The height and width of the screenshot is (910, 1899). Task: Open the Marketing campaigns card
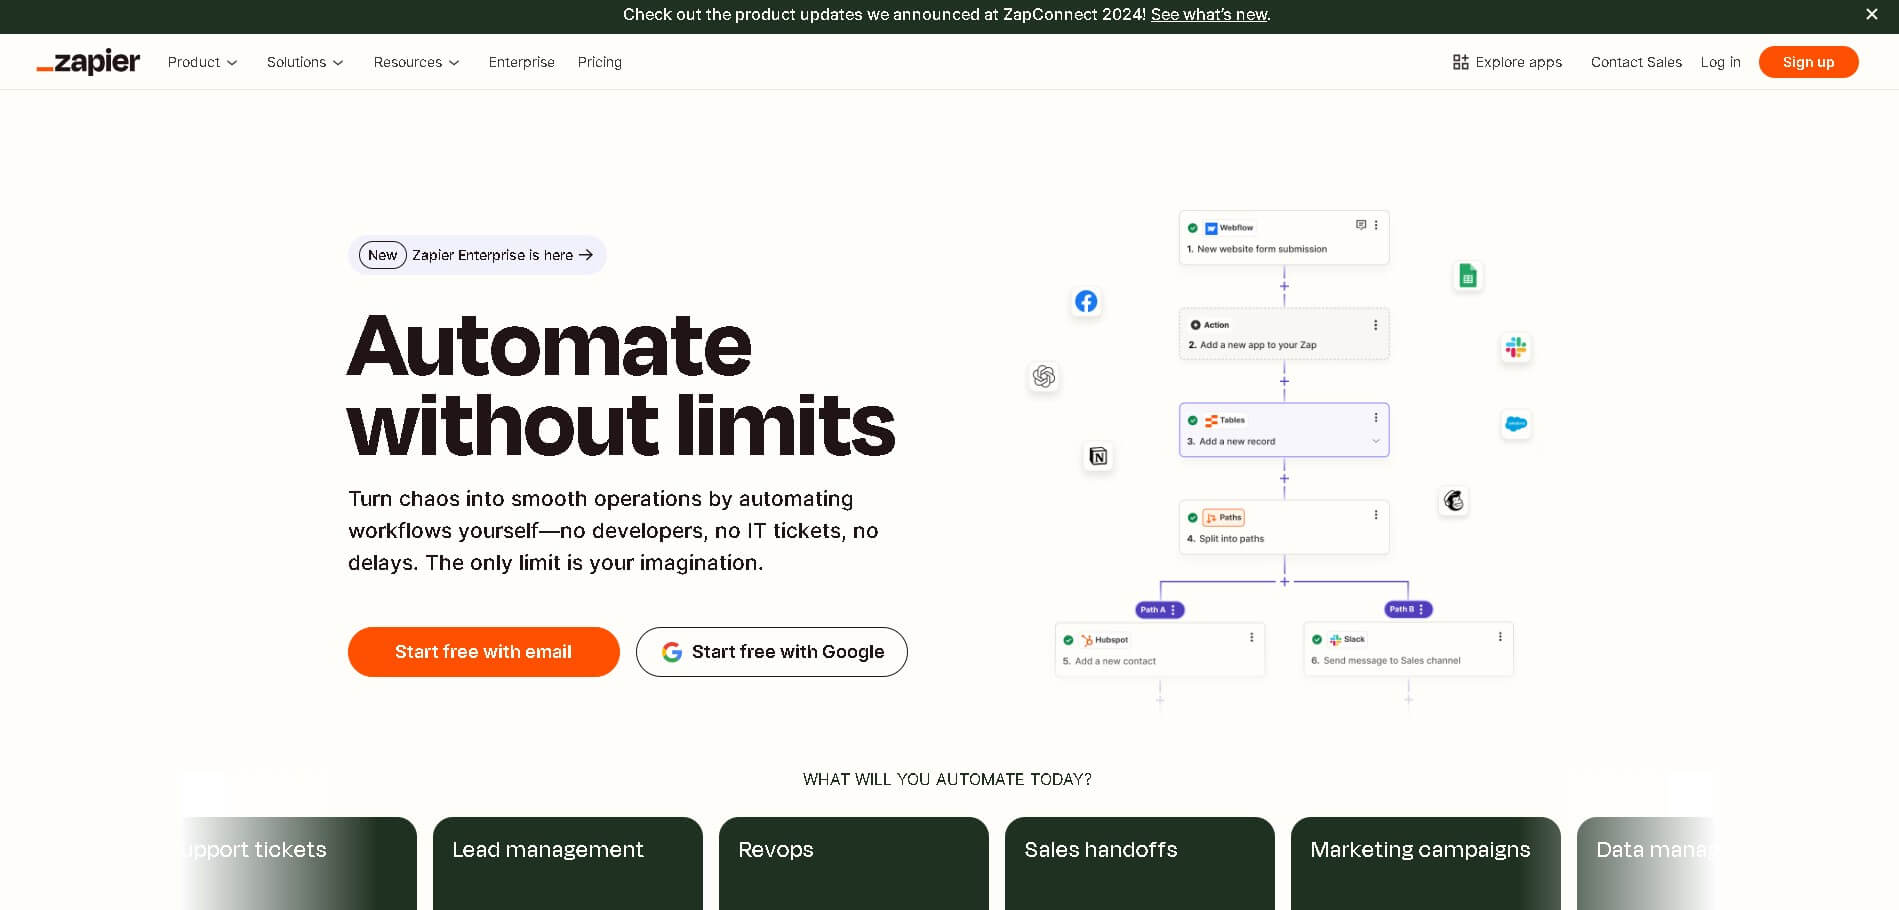pyautogui.click(x=1426, y=864)
